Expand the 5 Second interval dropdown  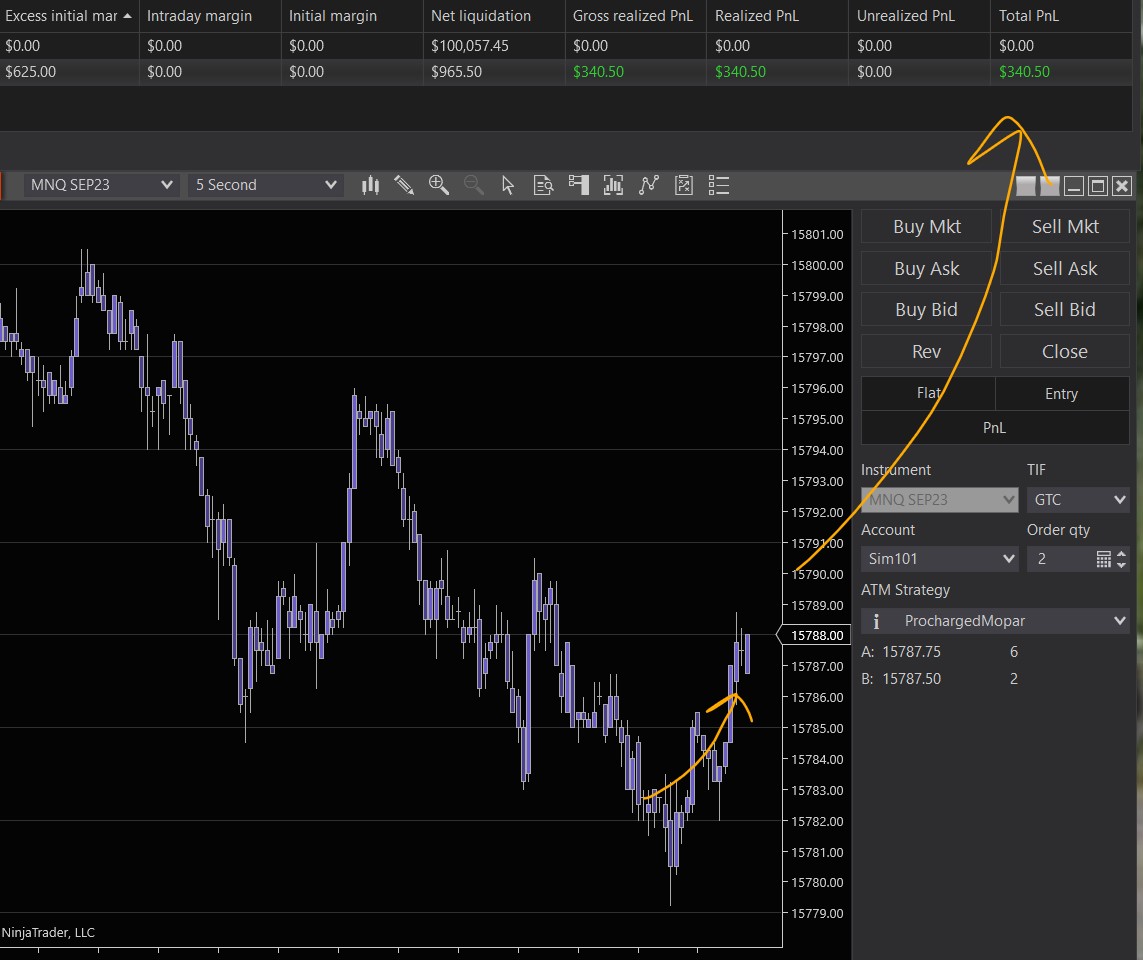pos(266,185)
